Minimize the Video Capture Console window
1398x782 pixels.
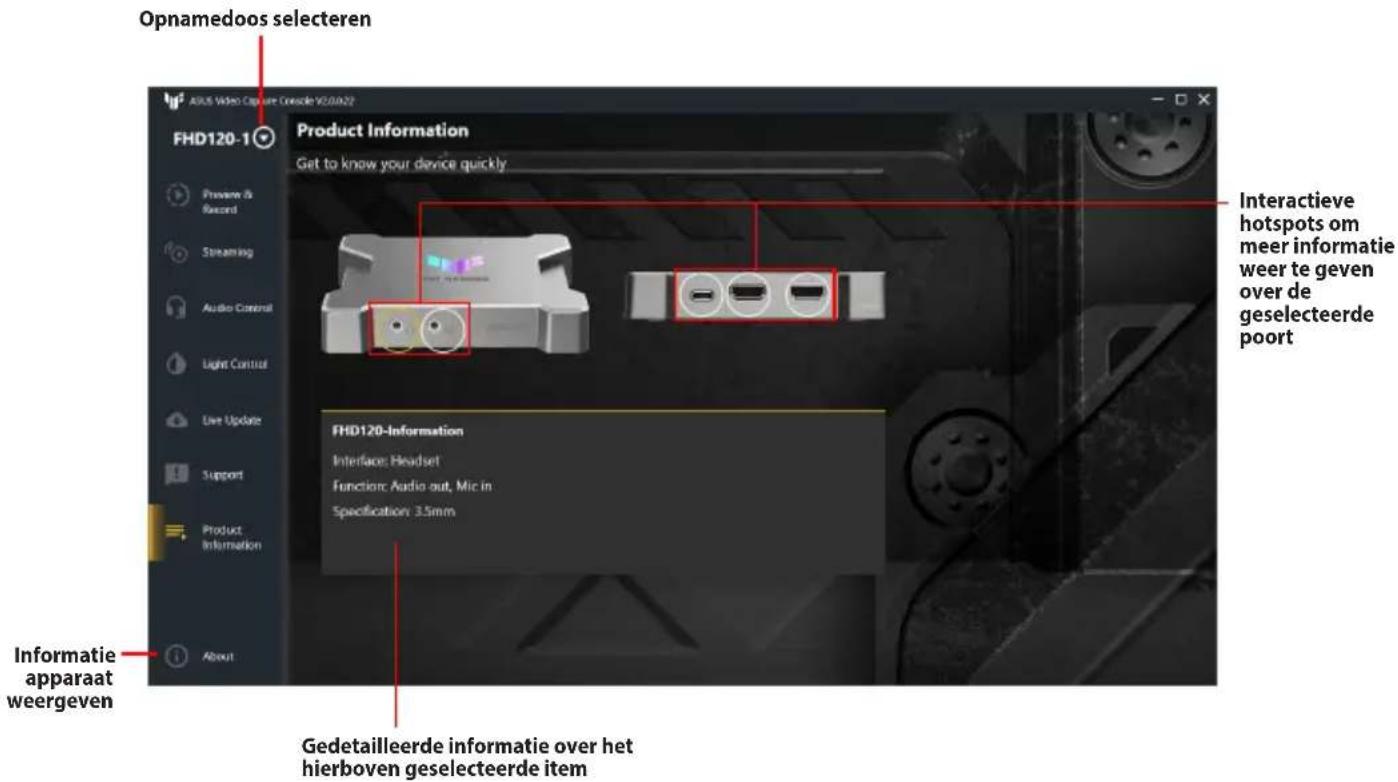coord(1158,100)
